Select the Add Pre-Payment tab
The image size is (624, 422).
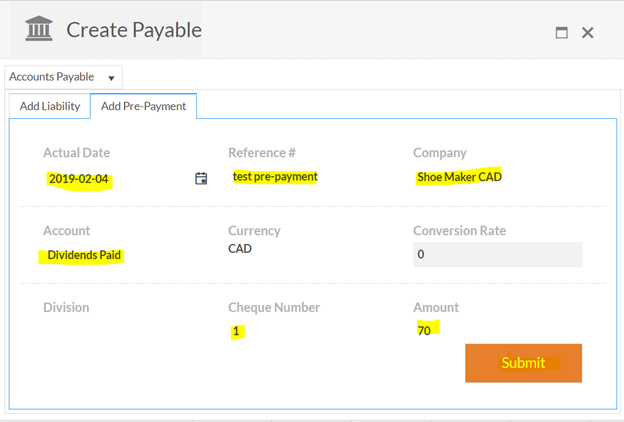[x=143, y=106]
